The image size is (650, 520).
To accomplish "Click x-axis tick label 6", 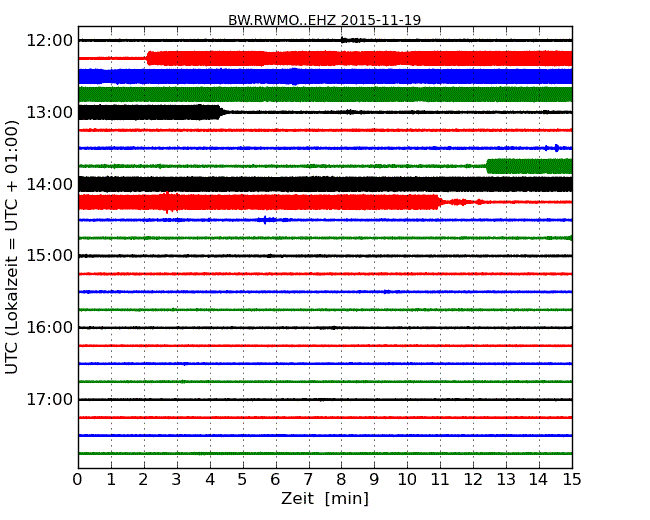I will tap(276, 479).
